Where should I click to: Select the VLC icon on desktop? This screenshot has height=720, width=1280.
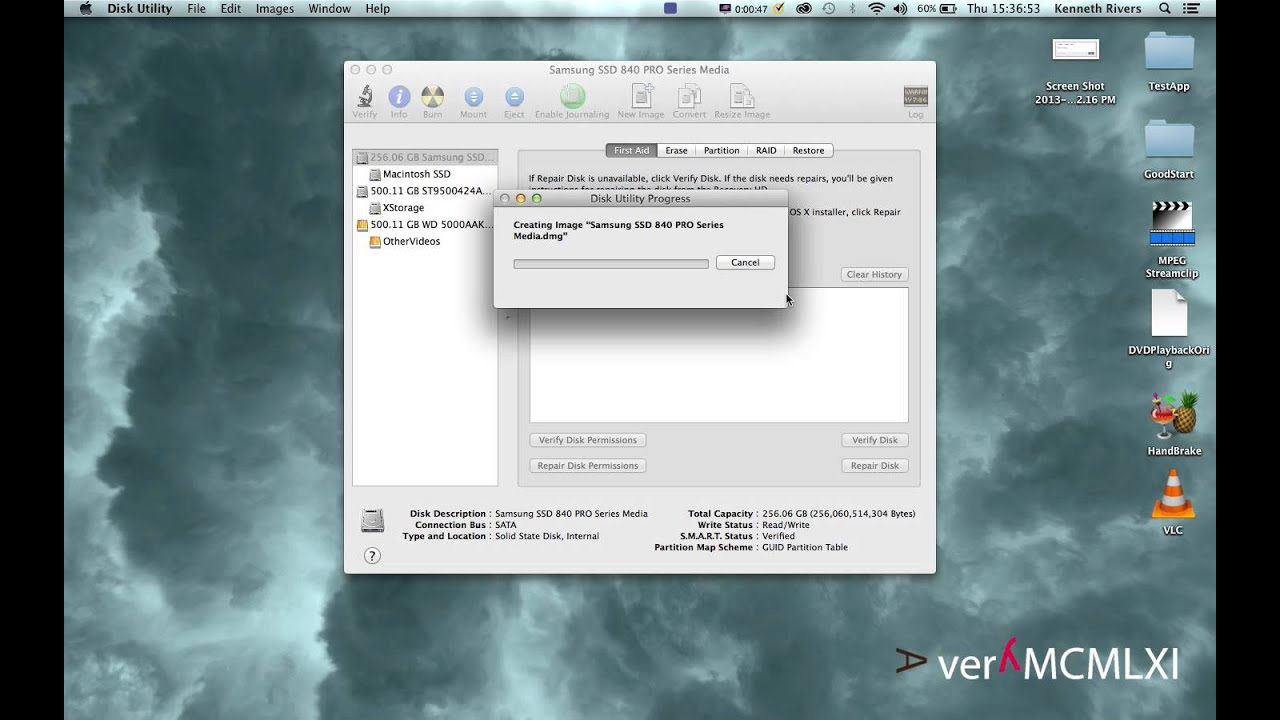pos(1173,502)
